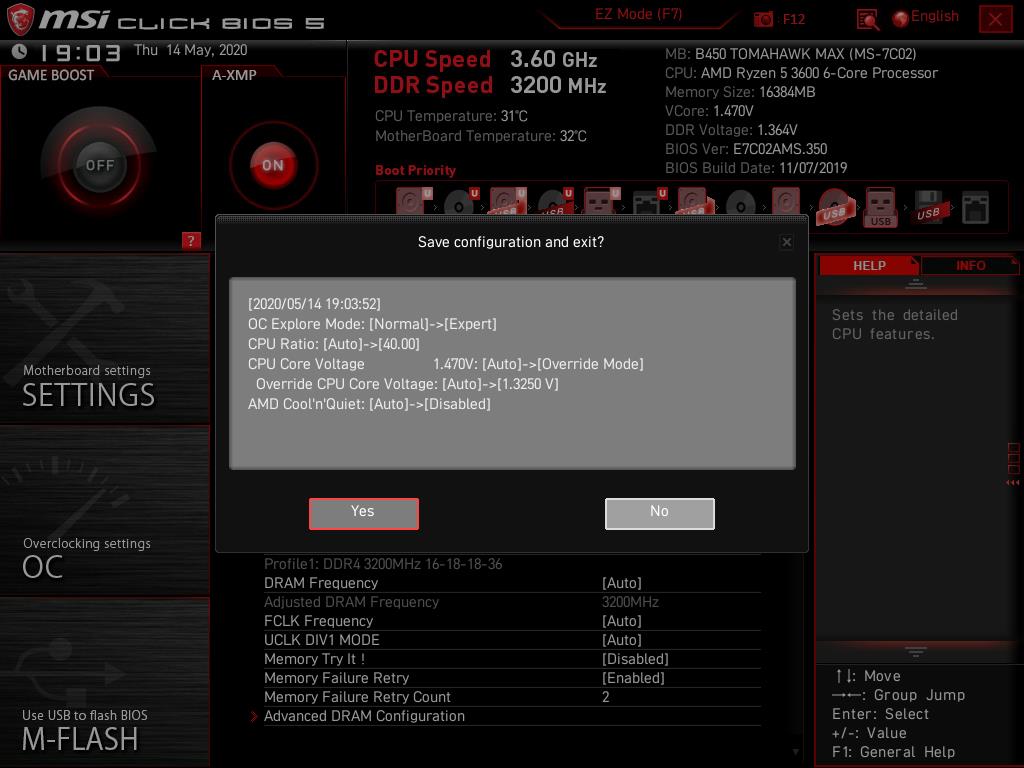
Task: Switch to the HELP tab
Action: click(869, 266)
